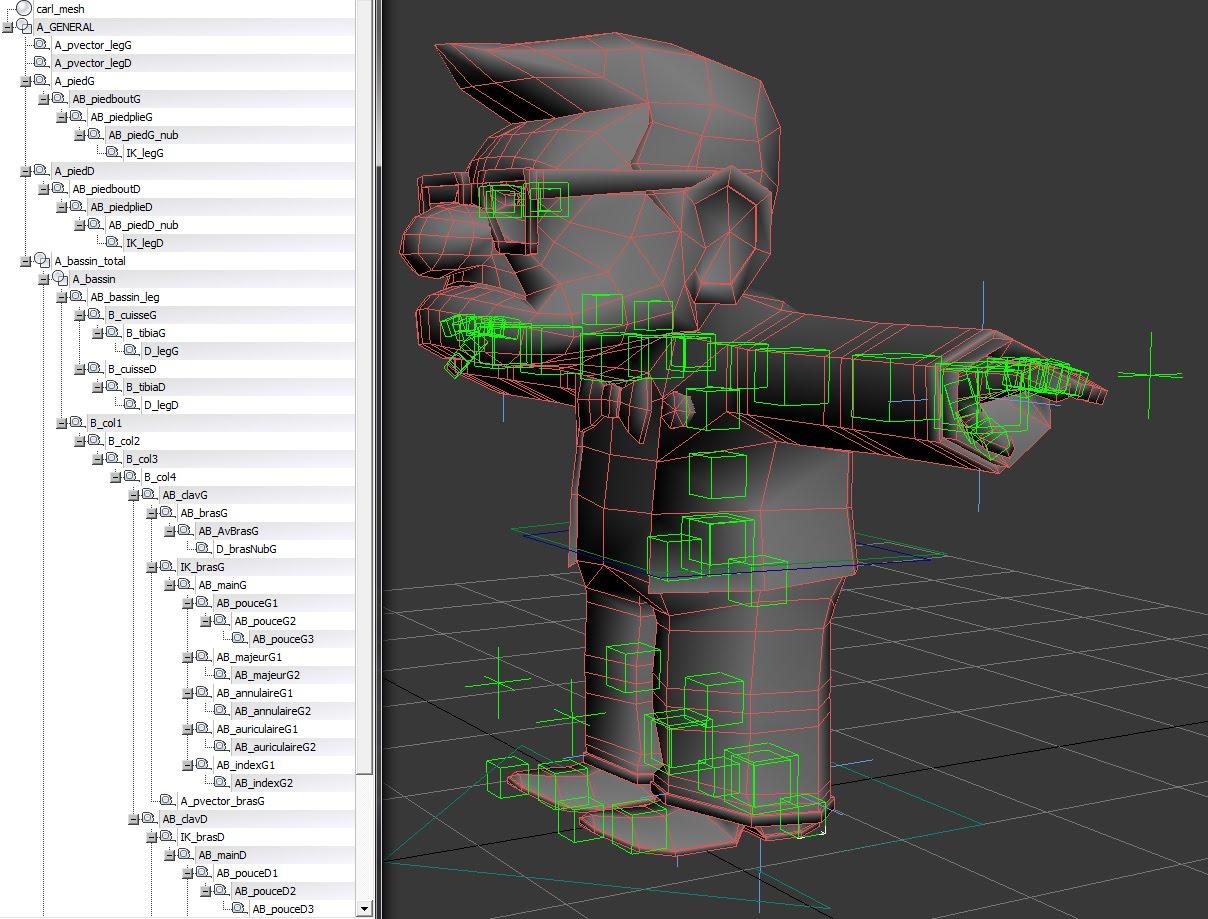1208x919 pixels.
Task: Select the A_pvector_legD label
Action: coord(93,63)
